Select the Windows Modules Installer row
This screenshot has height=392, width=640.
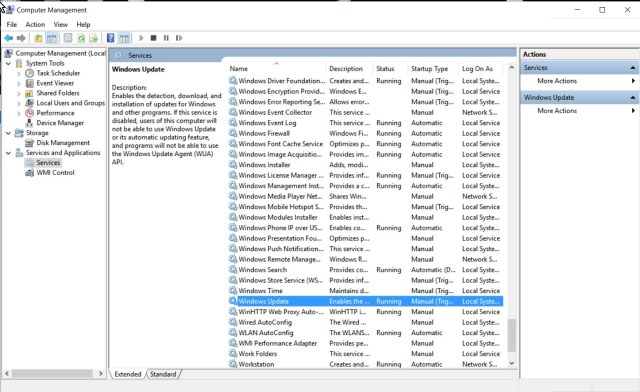coord(366,217)
